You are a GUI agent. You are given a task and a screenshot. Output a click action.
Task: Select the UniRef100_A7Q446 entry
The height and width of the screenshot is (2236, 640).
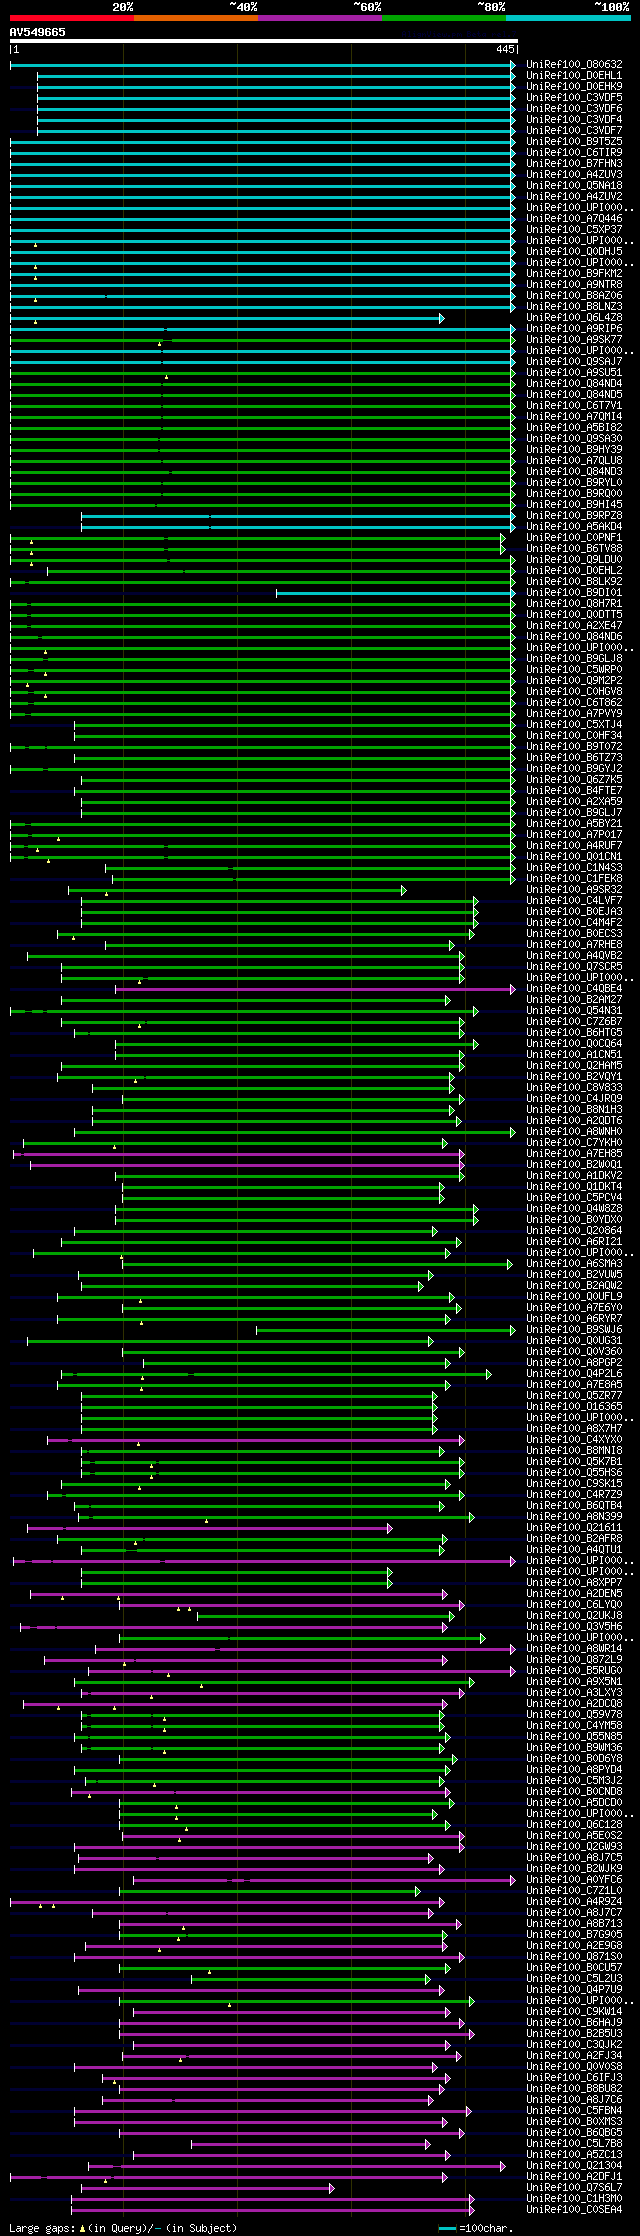tap(574, 218)
